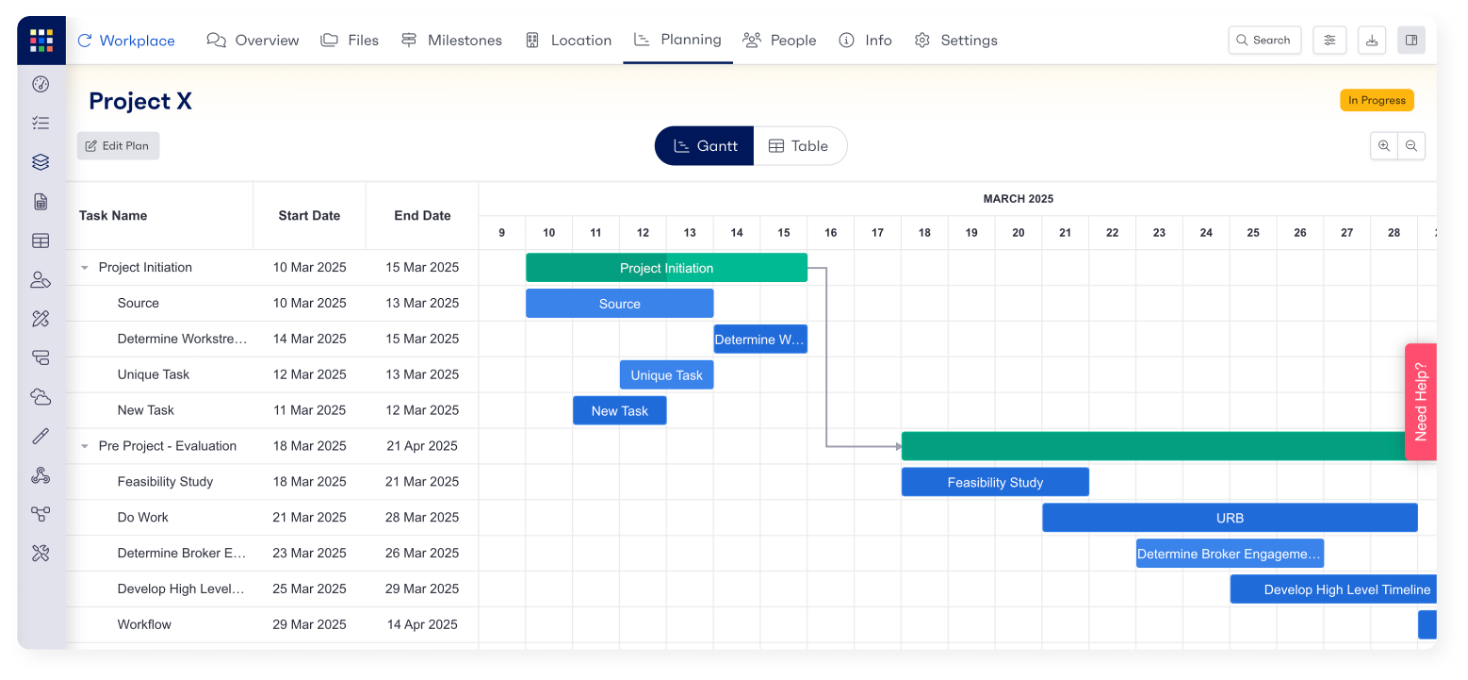Select the Determine W... Gantt bar
This screenshot has width=1468, height=680.
(760, 339)
